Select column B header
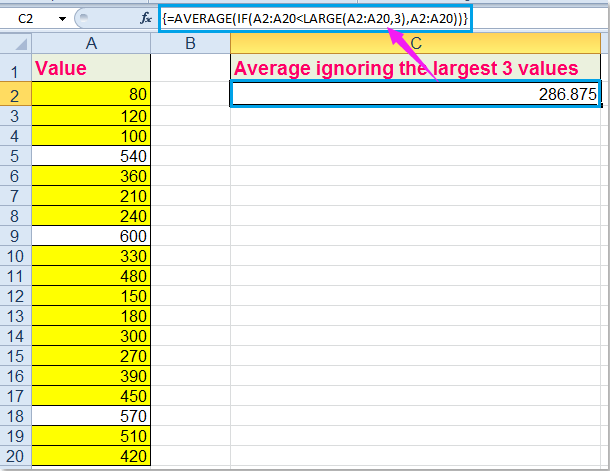Image resolution: width=610 pixels, height=471 pixels. click(x=190, y=43)
